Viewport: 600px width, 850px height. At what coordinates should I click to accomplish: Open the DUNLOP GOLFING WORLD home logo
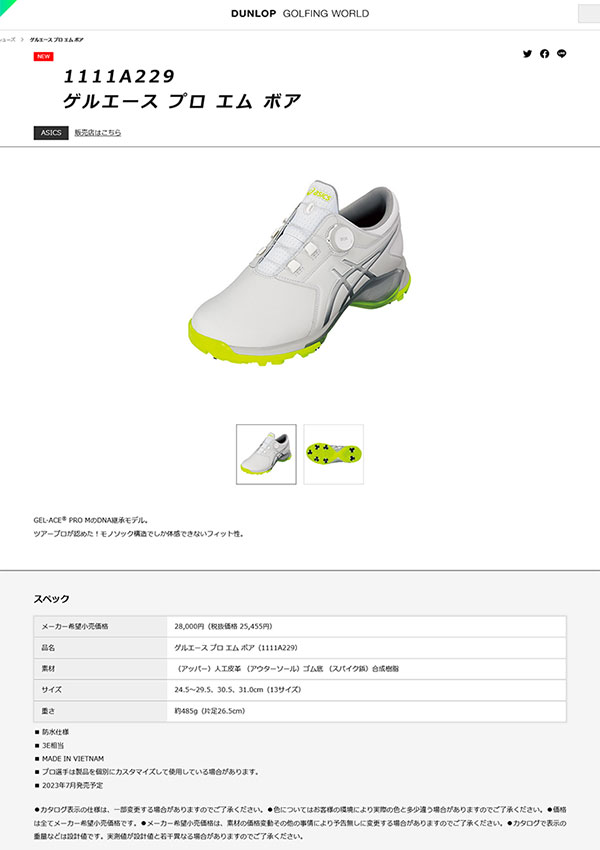click(x=300, y=14)
